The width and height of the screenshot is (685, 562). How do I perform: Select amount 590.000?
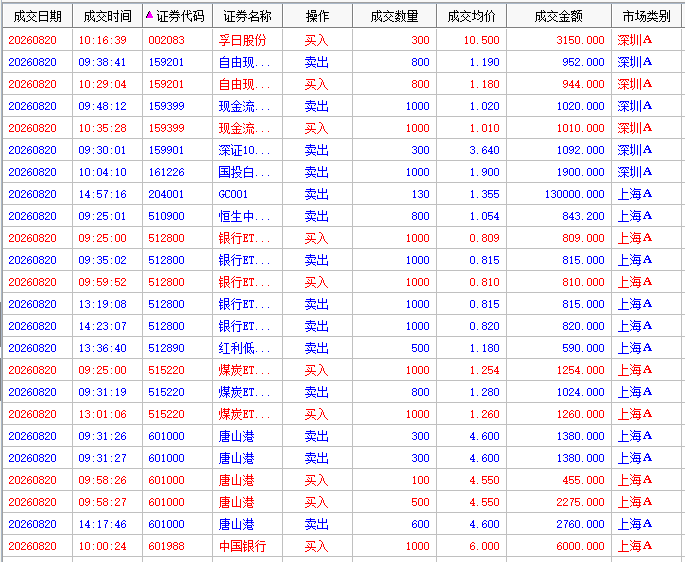[x=583, y=348]
